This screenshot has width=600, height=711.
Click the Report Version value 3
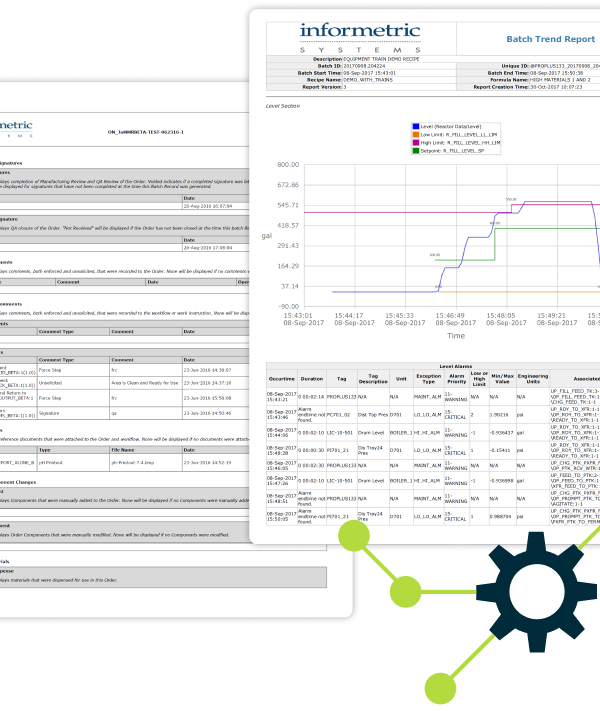(x=345, y=87)
